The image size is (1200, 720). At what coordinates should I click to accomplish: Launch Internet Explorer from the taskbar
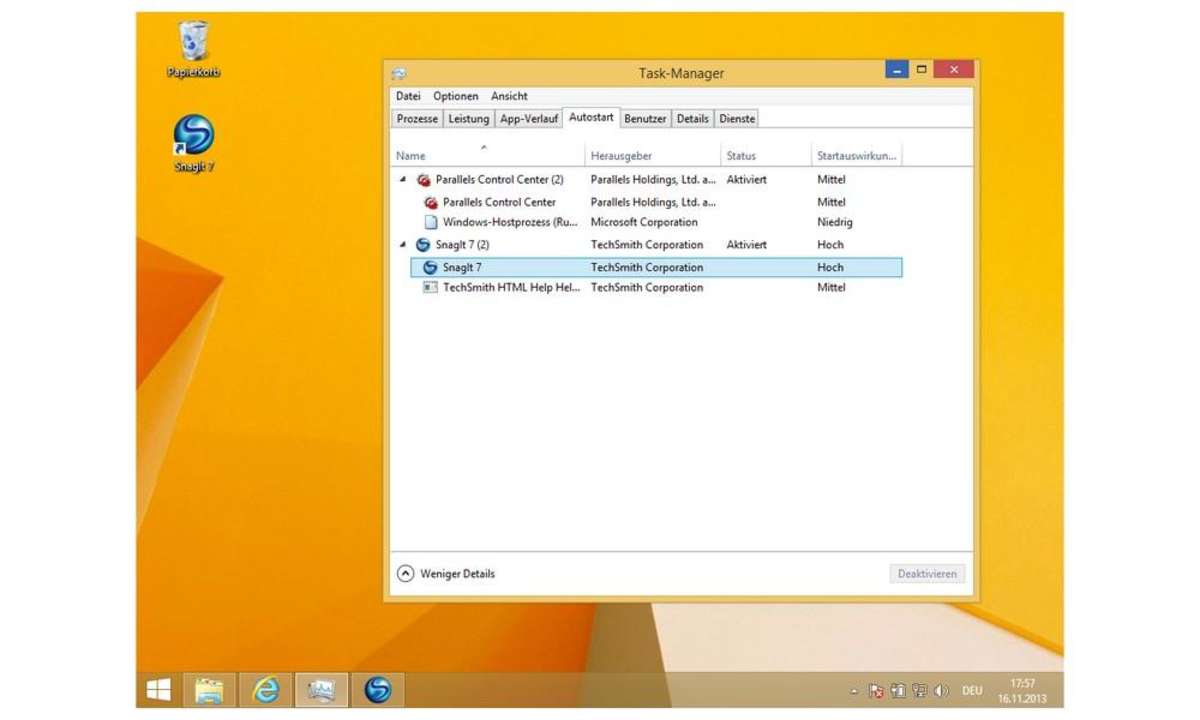point(266,689)
